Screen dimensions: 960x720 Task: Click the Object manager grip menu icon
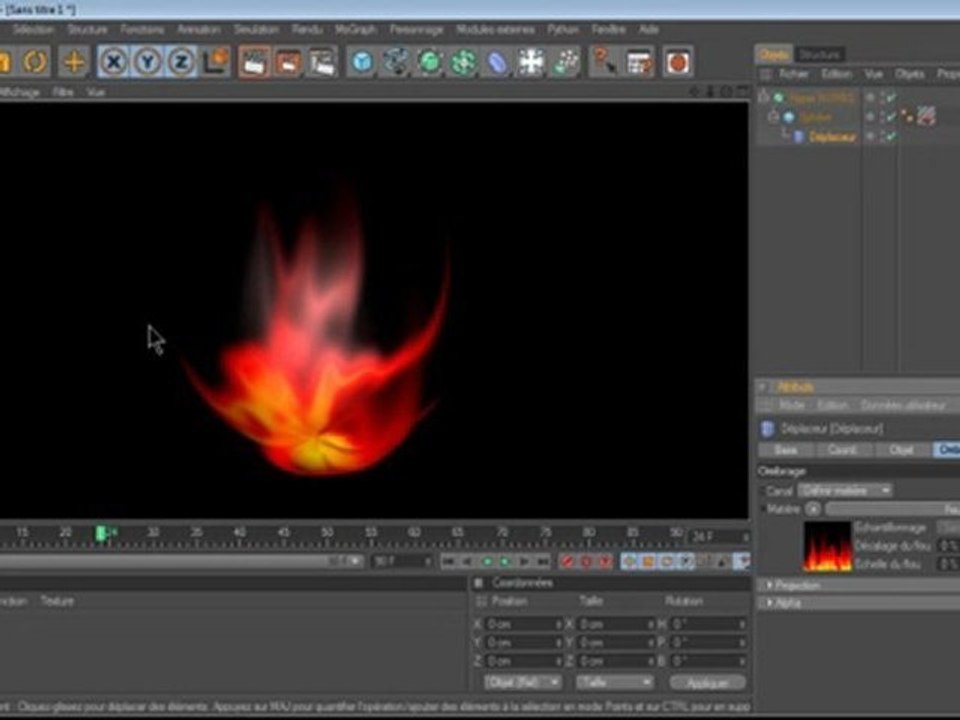(x=765, y=75)
